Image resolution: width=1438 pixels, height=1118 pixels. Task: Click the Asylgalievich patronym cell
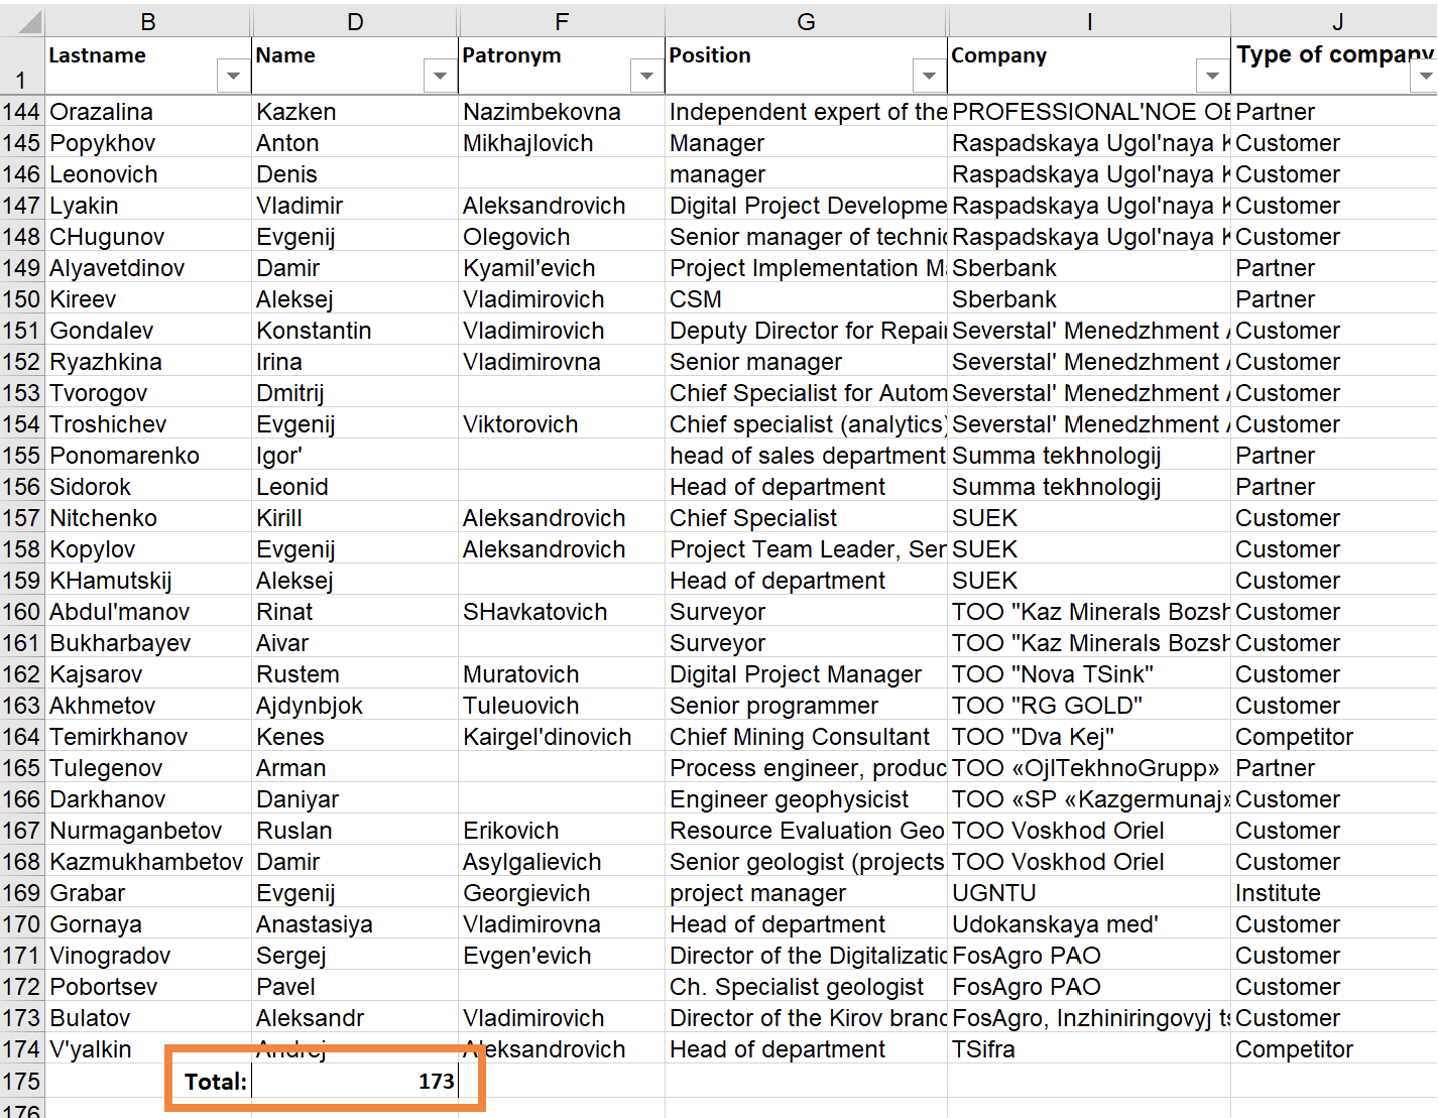(562, 861)
